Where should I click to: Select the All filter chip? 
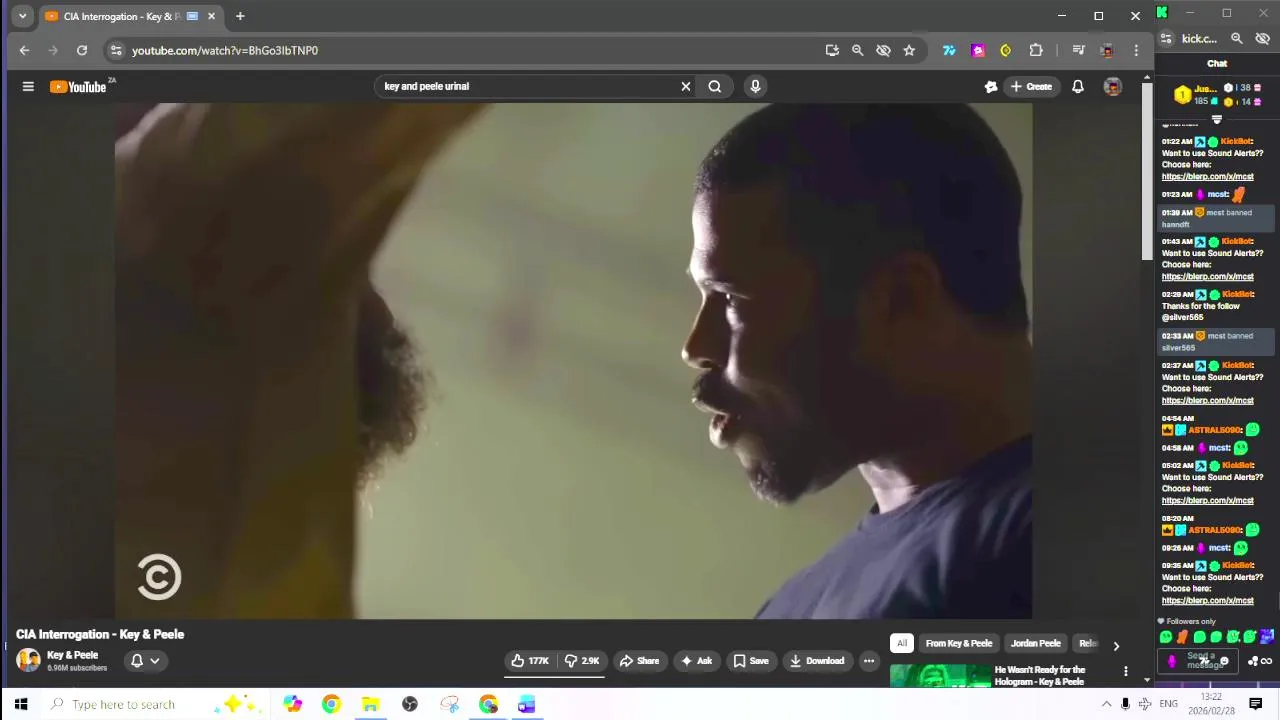902,644
